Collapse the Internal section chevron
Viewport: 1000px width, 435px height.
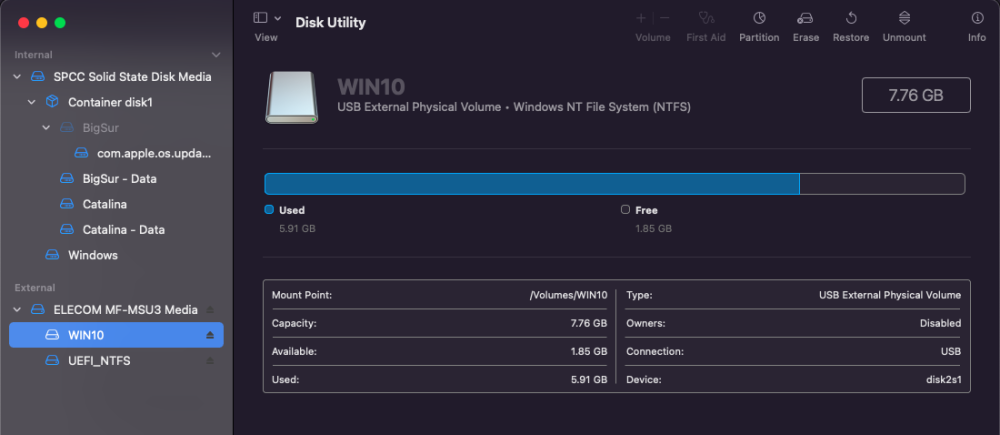click(x=216, y=55)
